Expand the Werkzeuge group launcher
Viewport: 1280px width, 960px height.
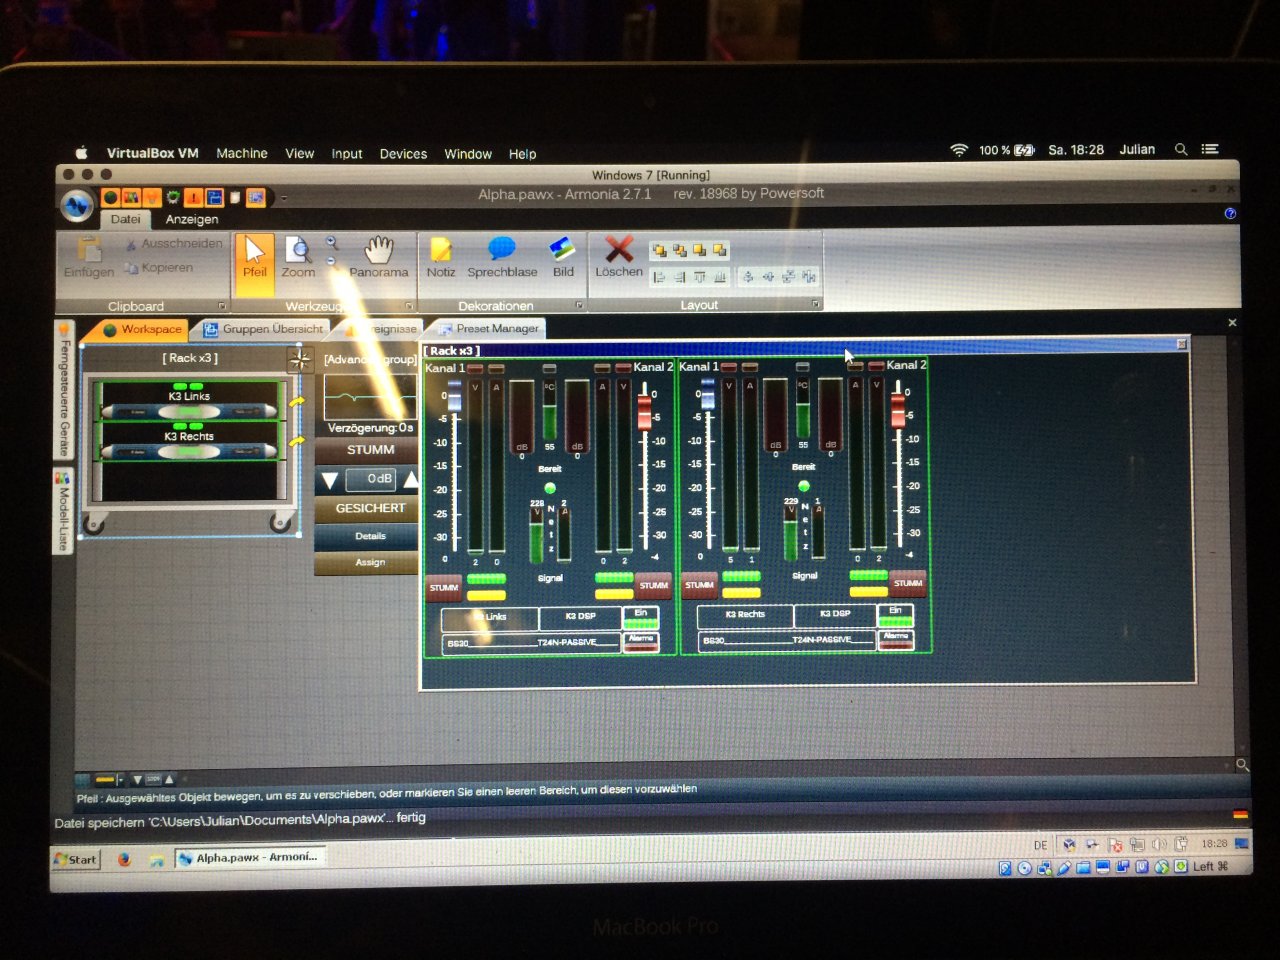click(x=409, y=306)
